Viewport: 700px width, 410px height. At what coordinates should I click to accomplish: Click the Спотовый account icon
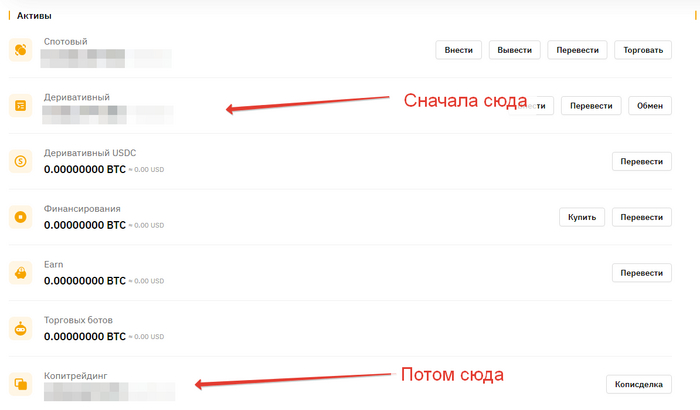pyautogui.click(x=21, y=50)
